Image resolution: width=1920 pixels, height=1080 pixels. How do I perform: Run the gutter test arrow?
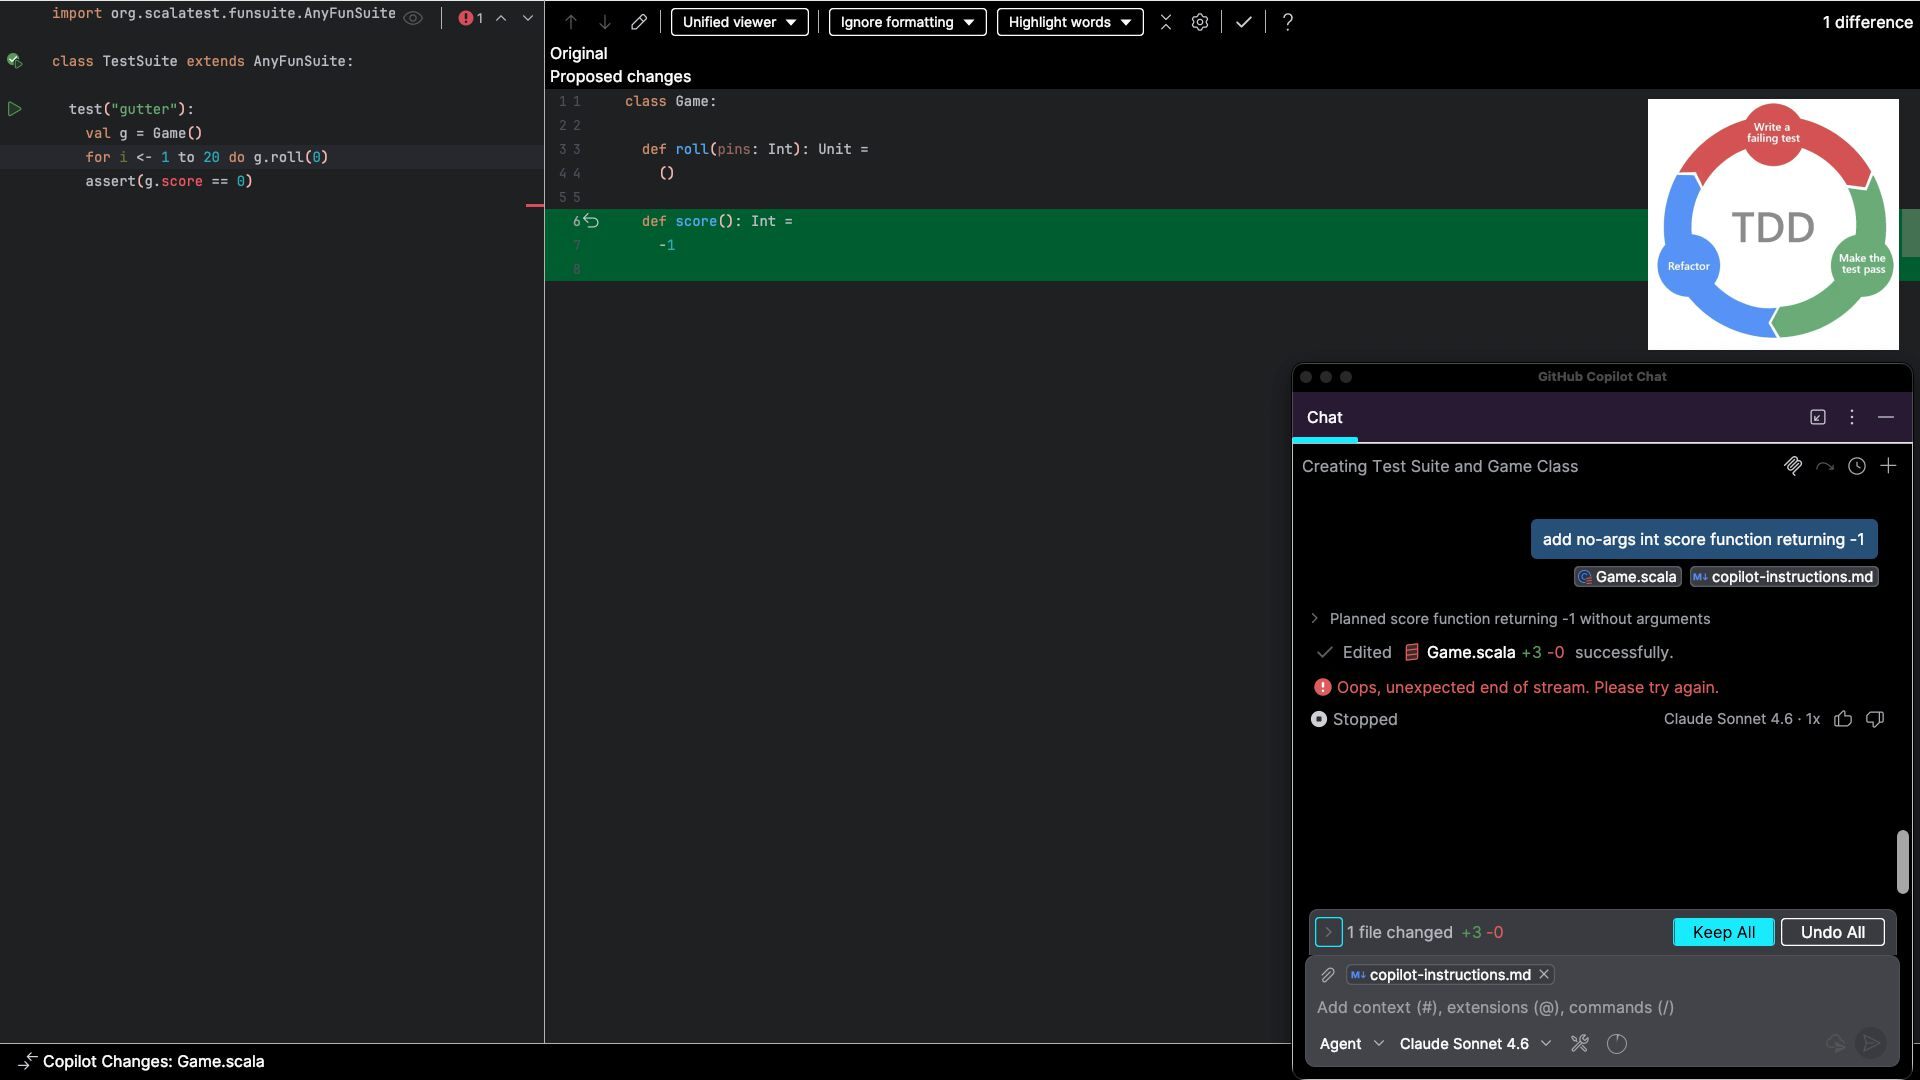point(15,109)
